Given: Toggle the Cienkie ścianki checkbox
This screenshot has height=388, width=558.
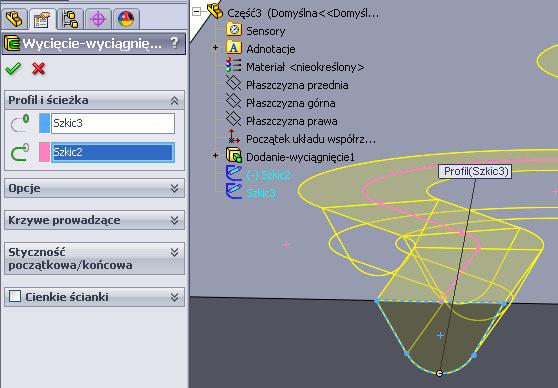Looking at the screenshot, I should pyautogui.click(x=15, y=296).
